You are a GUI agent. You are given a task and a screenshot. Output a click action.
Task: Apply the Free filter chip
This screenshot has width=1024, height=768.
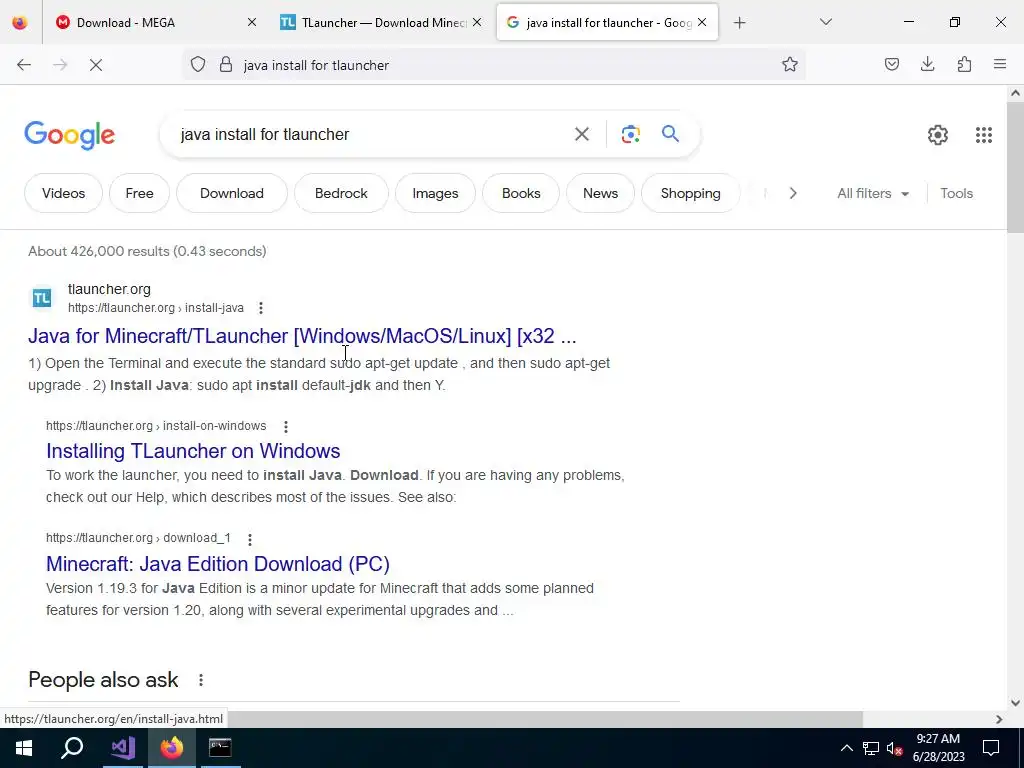click(139, 193)
